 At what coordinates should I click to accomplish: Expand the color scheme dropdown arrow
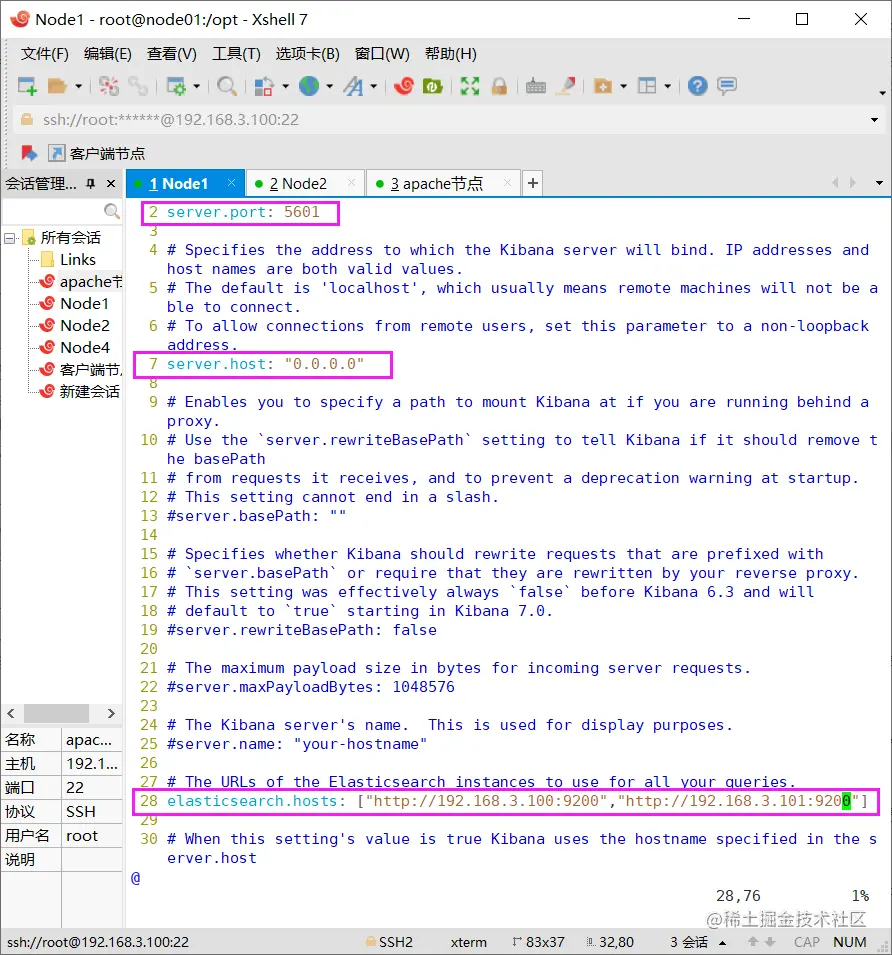click(x=285, y=86)
